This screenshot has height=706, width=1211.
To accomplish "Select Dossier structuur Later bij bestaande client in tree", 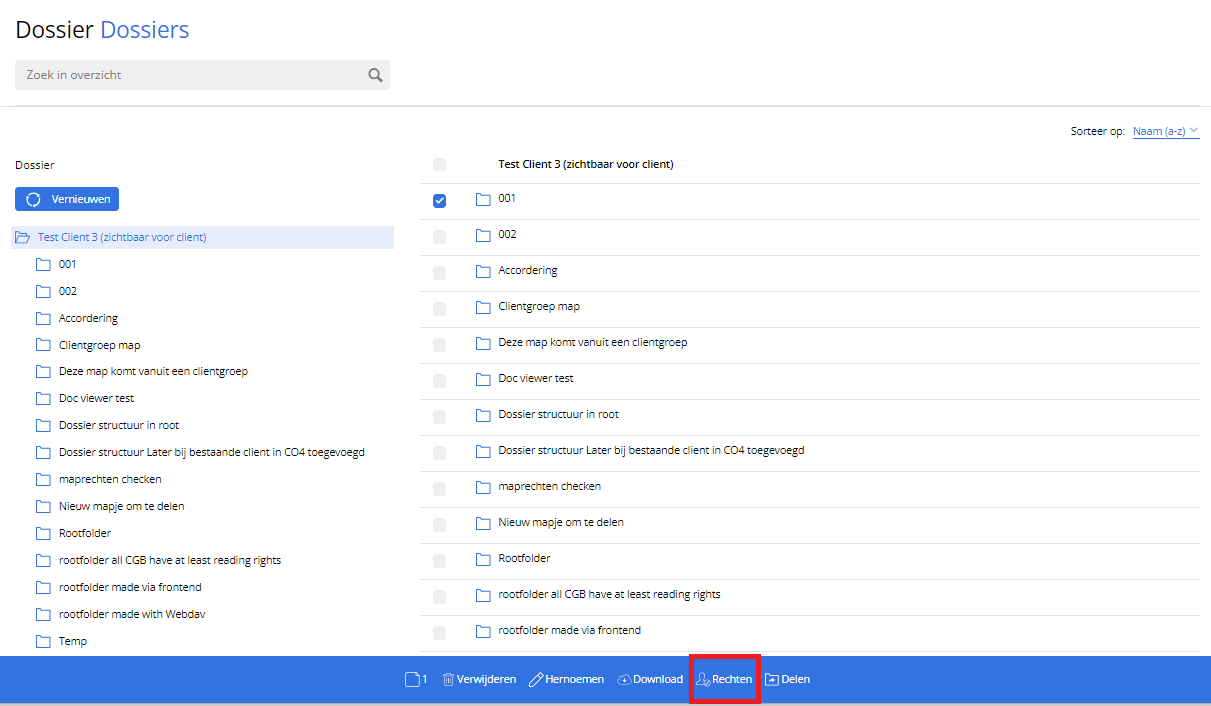I will [212, 453].
